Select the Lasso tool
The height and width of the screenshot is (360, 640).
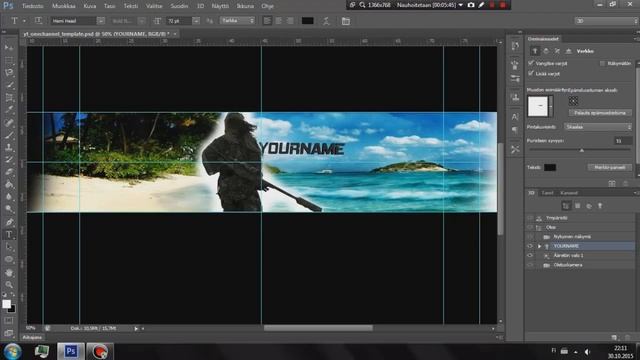[x=9, y=73]
